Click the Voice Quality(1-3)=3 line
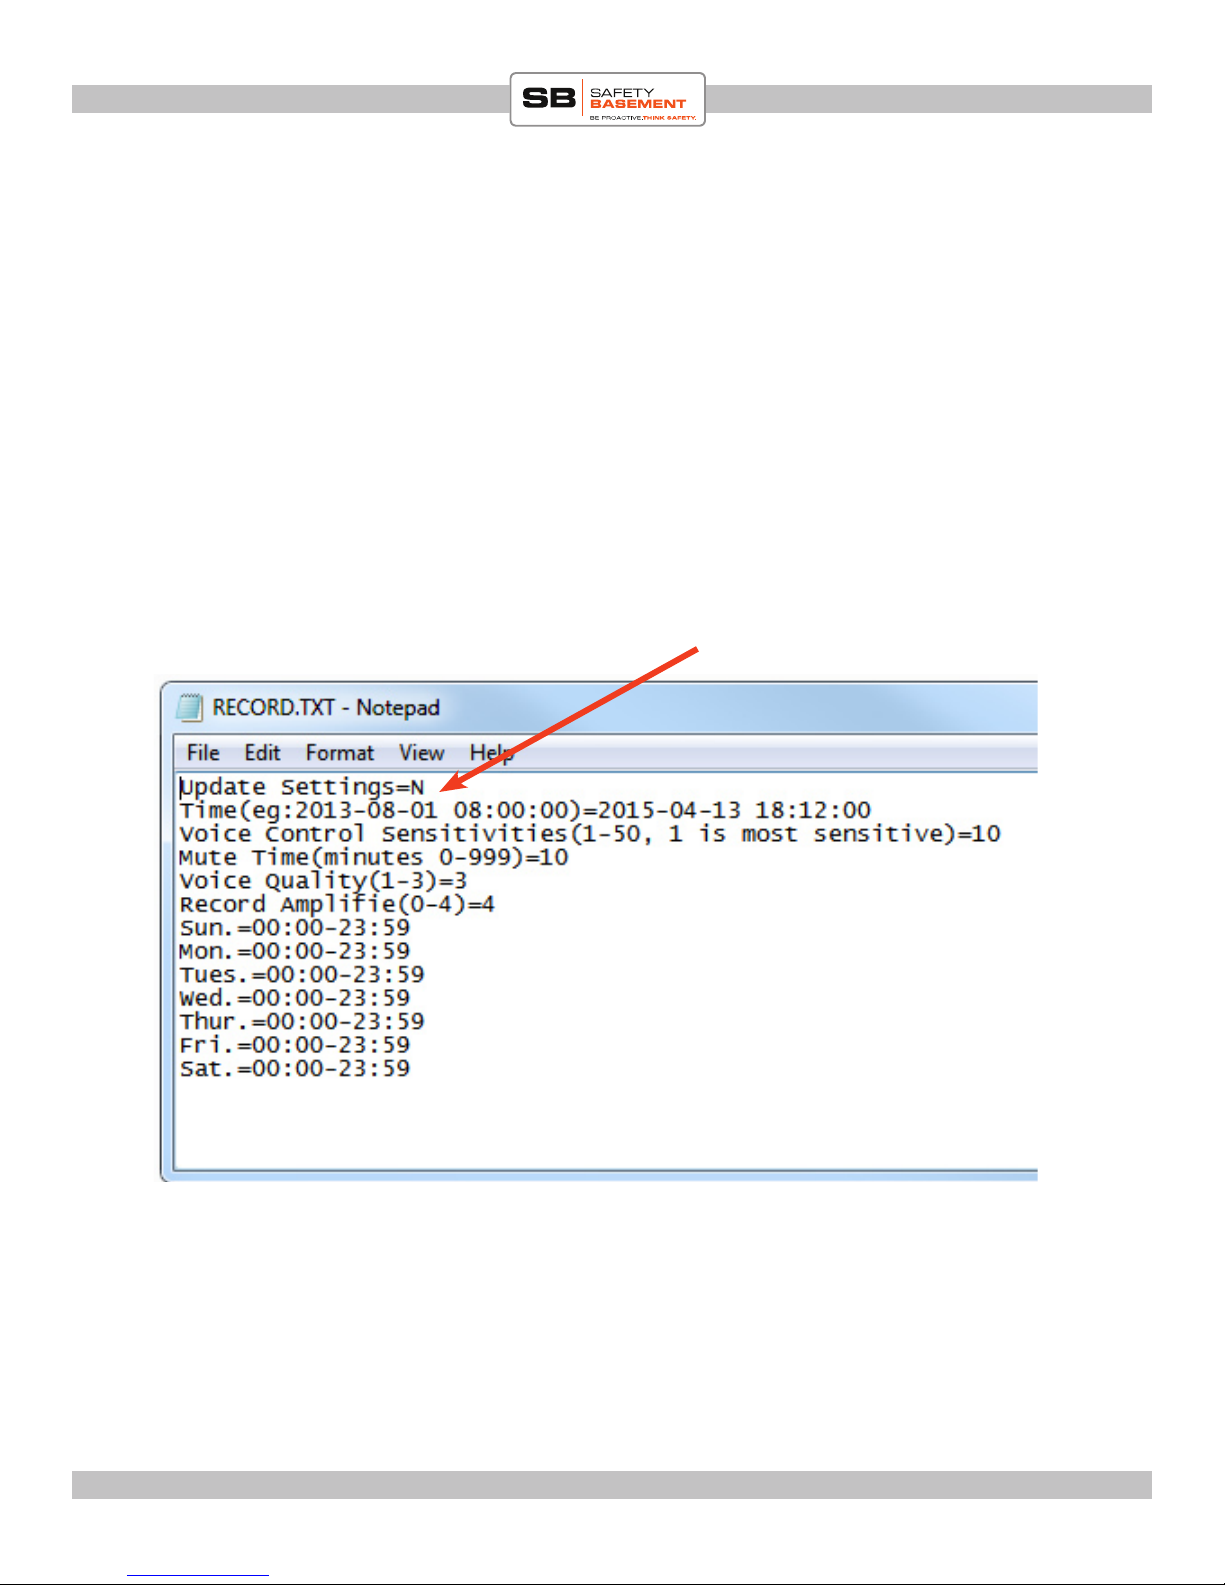 (323, 881)
